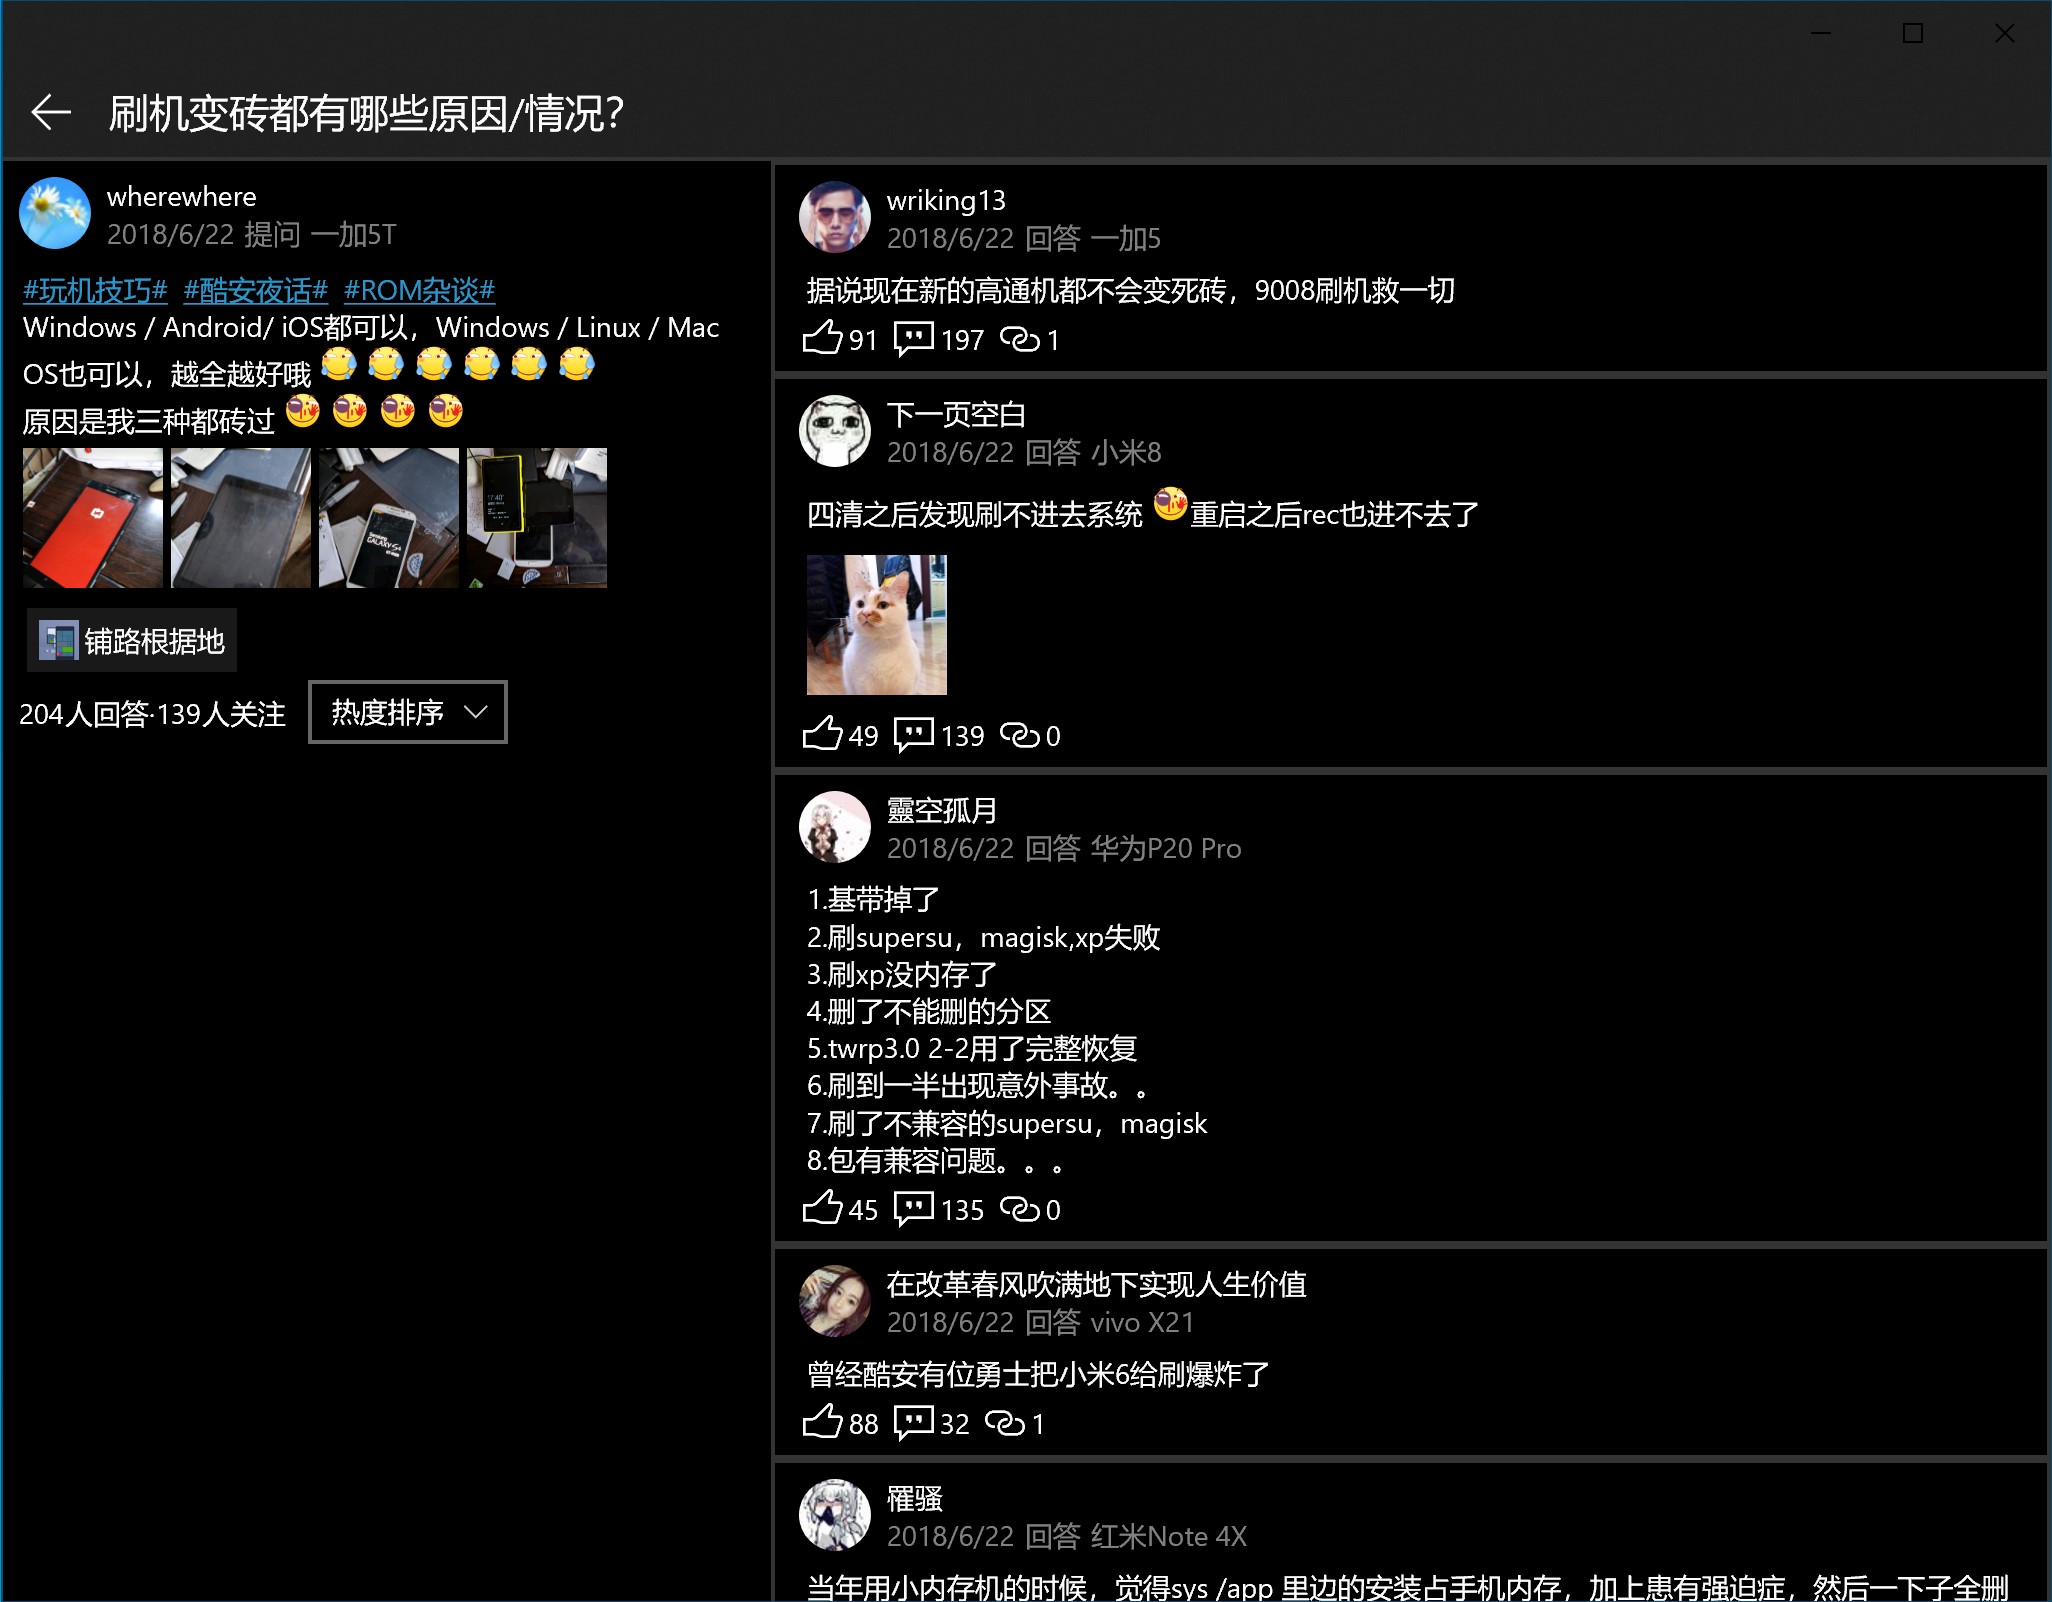This screenshot has height=1602, width=2052.
Task: Click the 铺路根据地 topic button
Action: pyautogui.click(x=132, y=640)
